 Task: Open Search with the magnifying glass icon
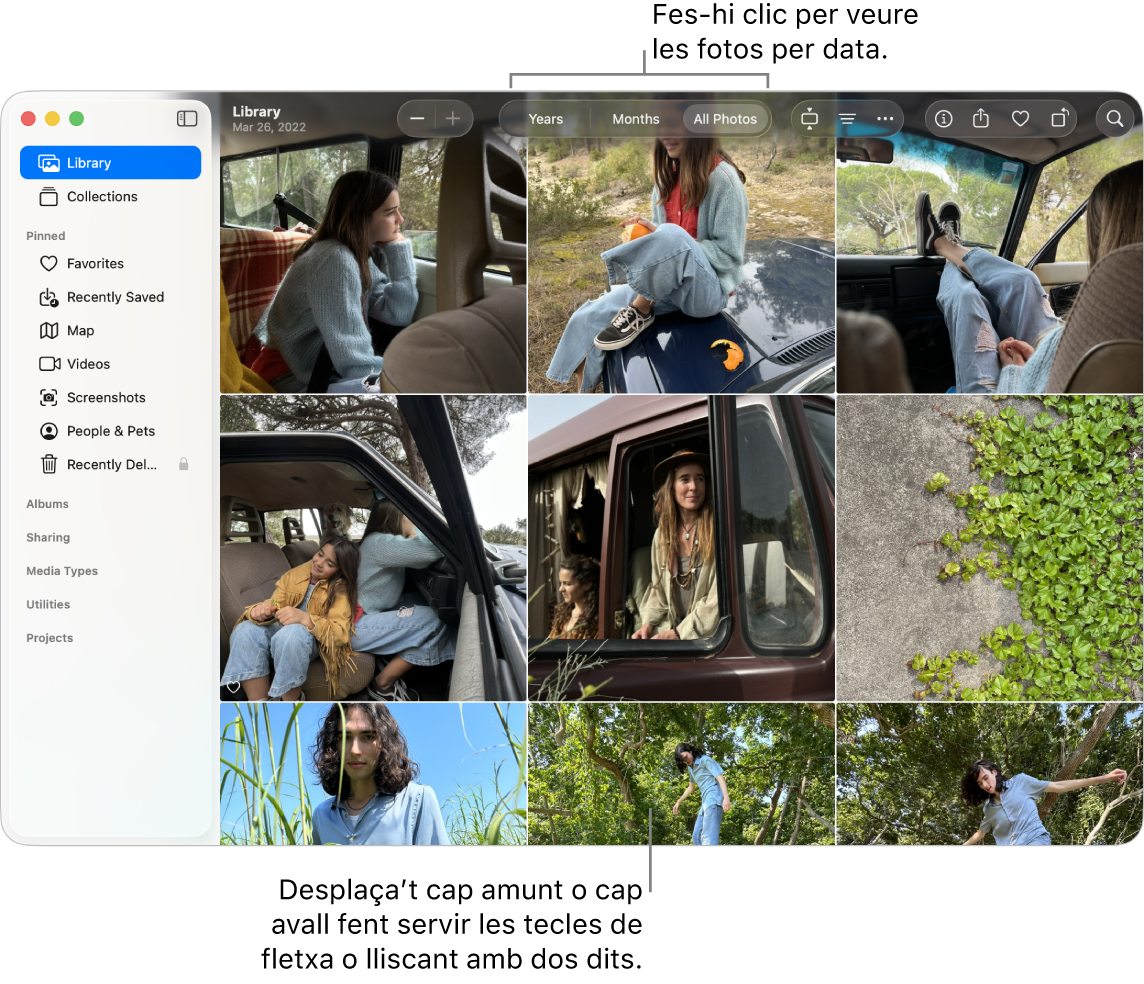pyautogui.click(x=1115, y=118)
